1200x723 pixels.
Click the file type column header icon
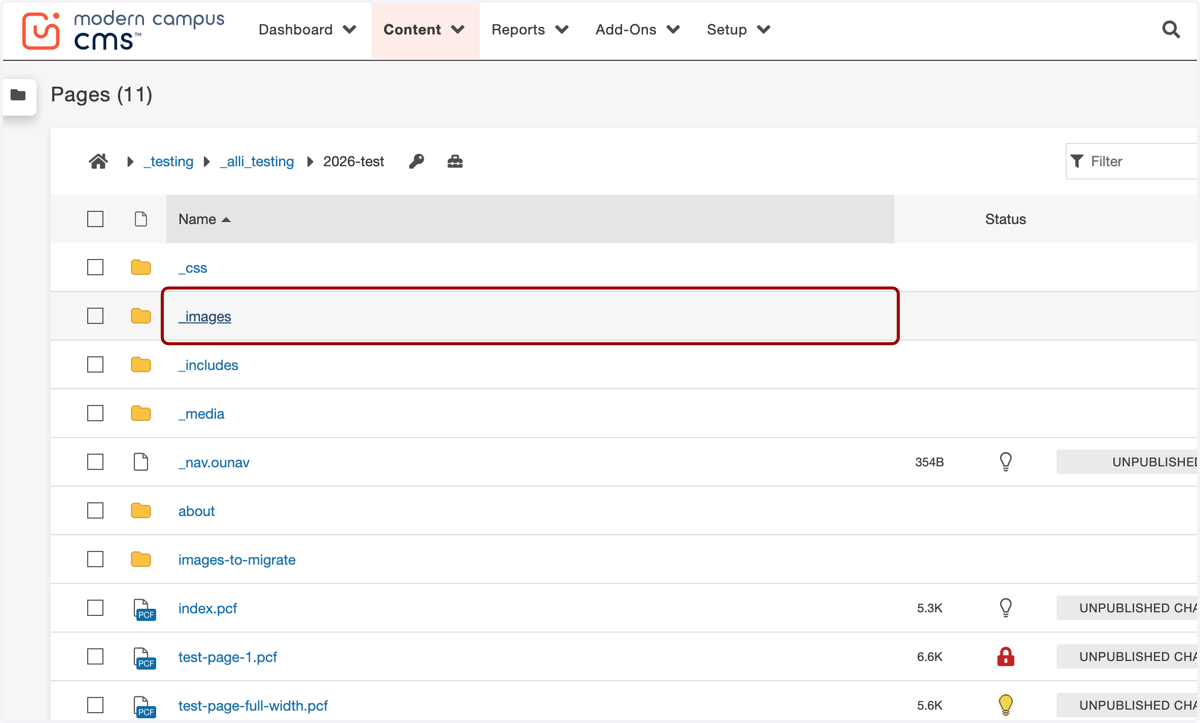point(141,219)
